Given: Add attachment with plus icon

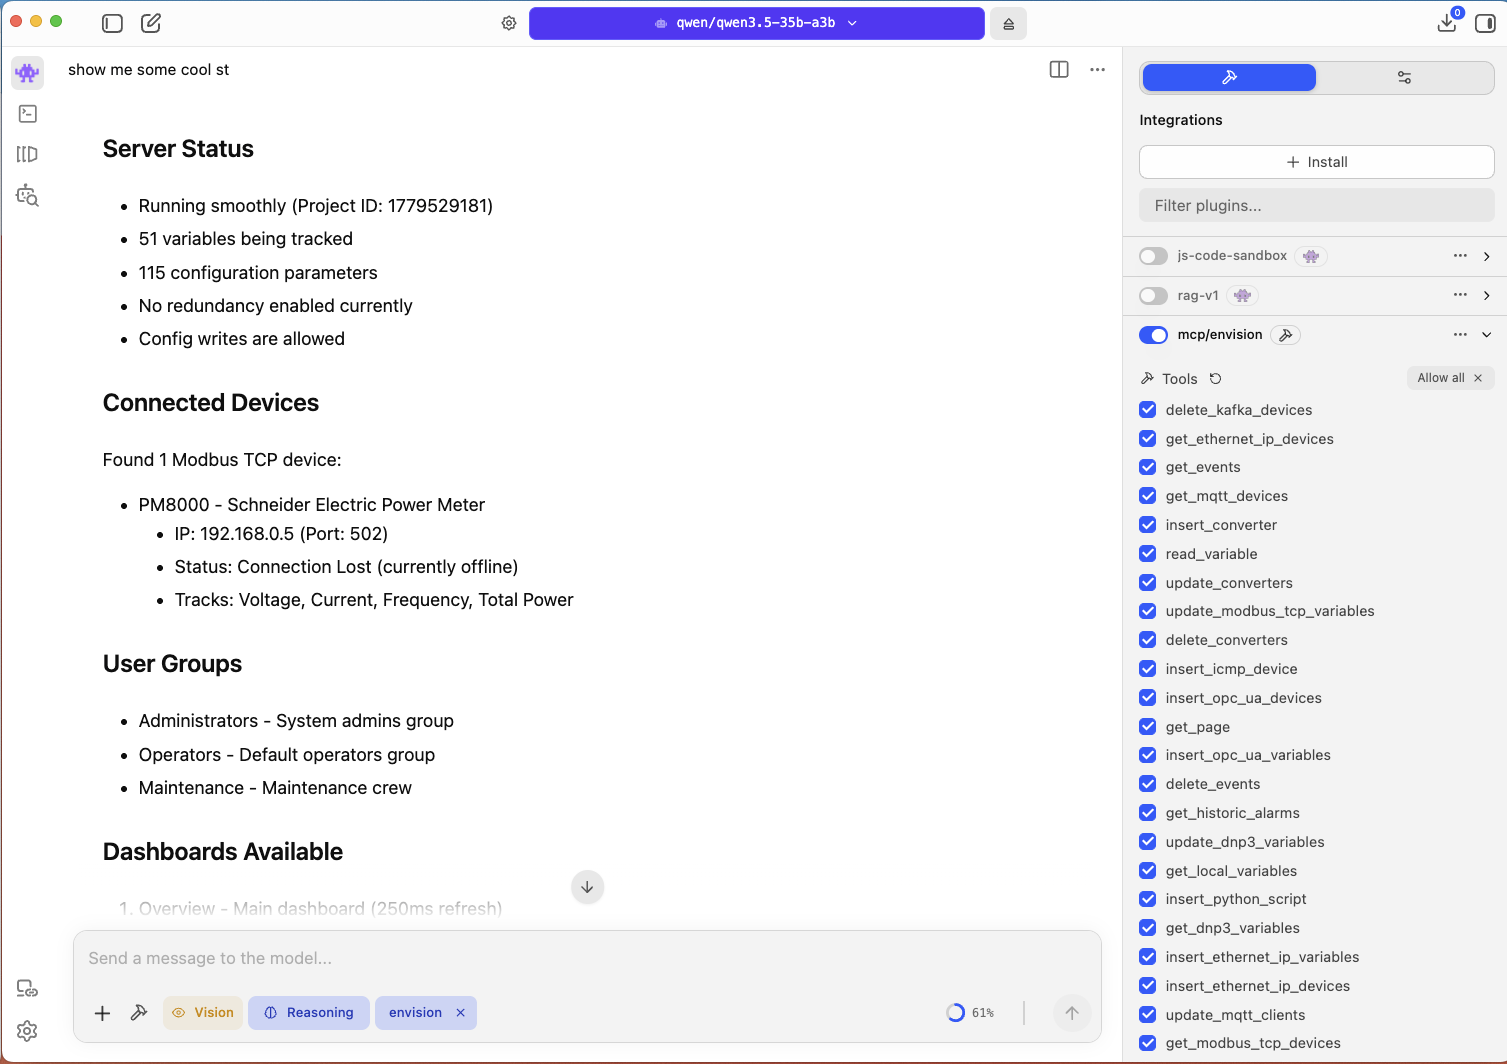Looking at the screenshot, I should 102,1013.
